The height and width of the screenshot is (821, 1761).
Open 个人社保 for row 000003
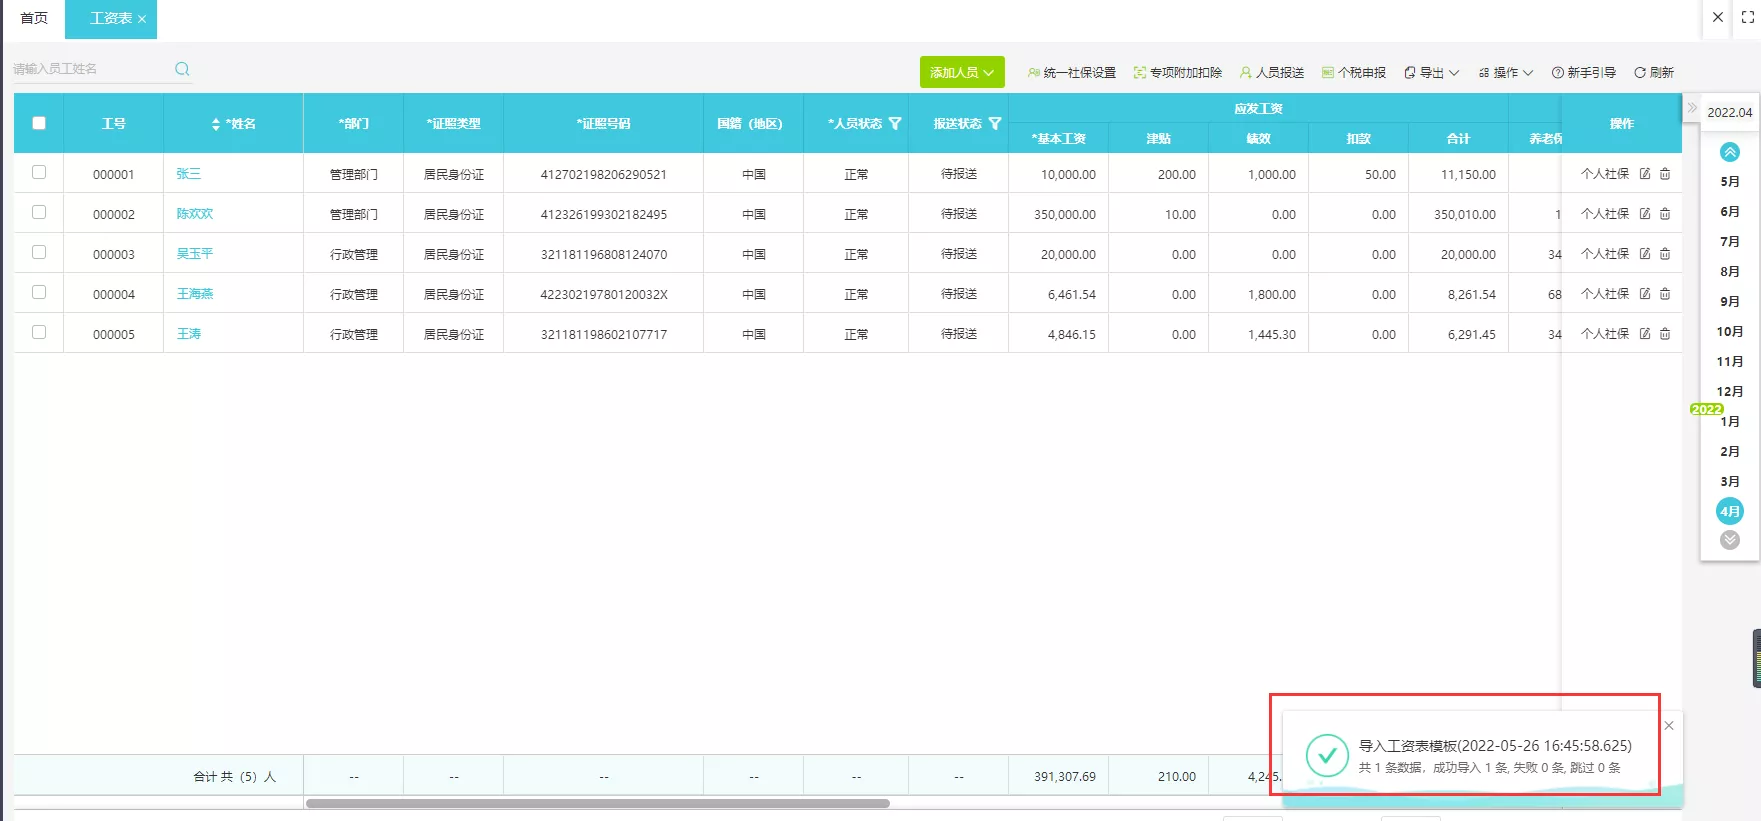1605,254
